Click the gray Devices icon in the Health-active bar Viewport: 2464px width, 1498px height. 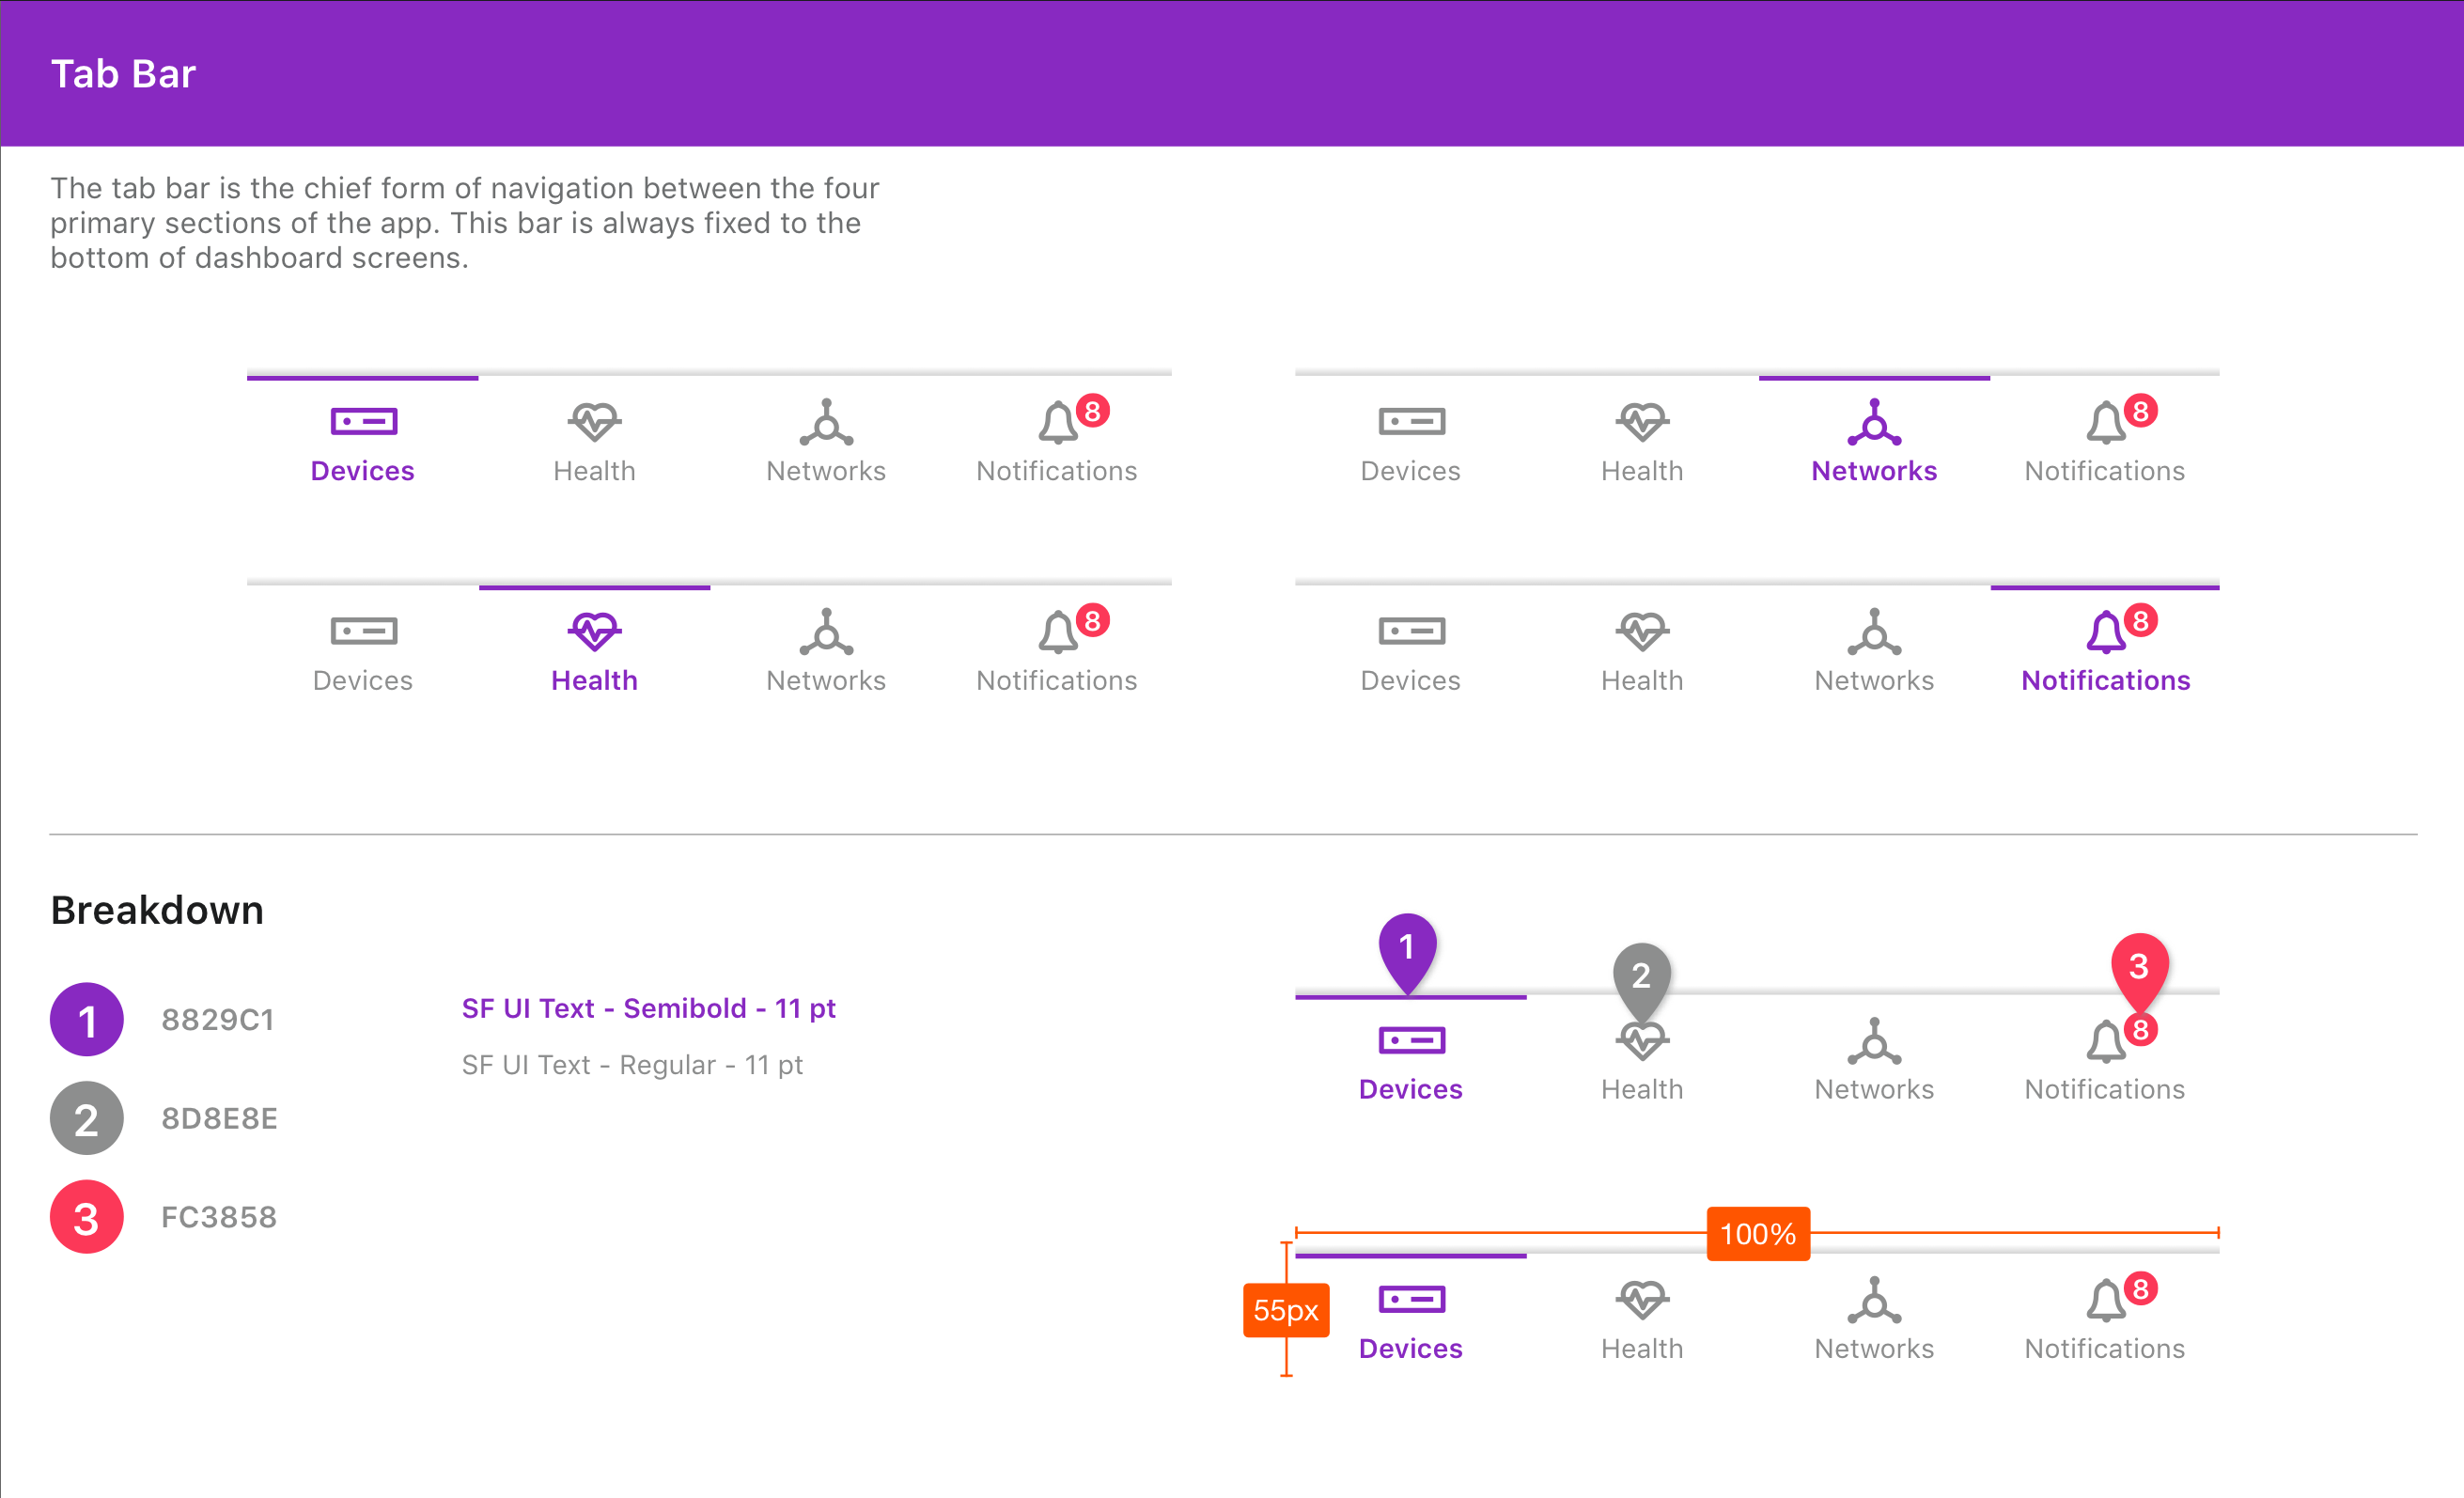click(x=364, y=631)
